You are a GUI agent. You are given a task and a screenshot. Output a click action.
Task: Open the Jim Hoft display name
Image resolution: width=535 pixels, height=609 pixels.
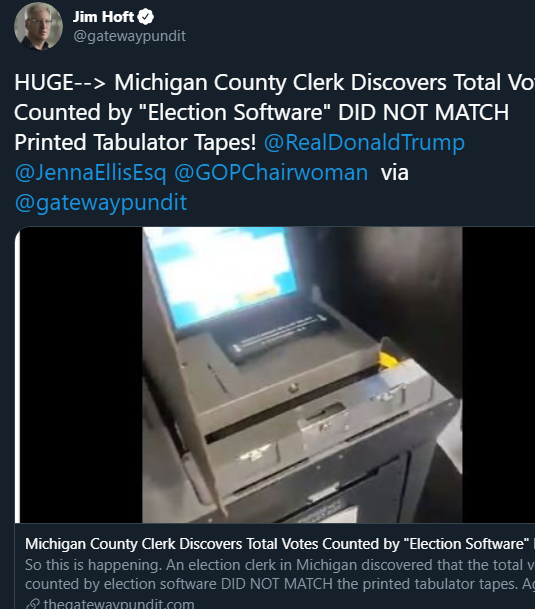point(103,17)
